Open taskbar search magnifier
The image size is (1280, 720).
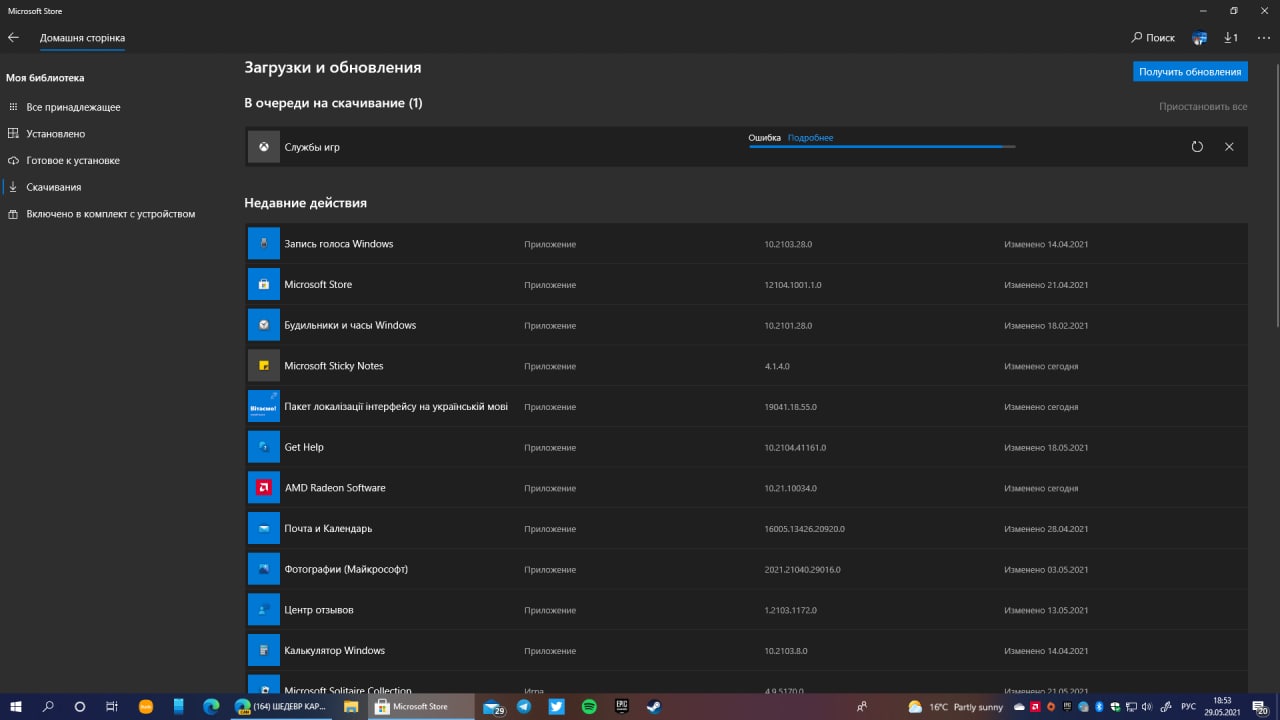[x=48, y=706]
